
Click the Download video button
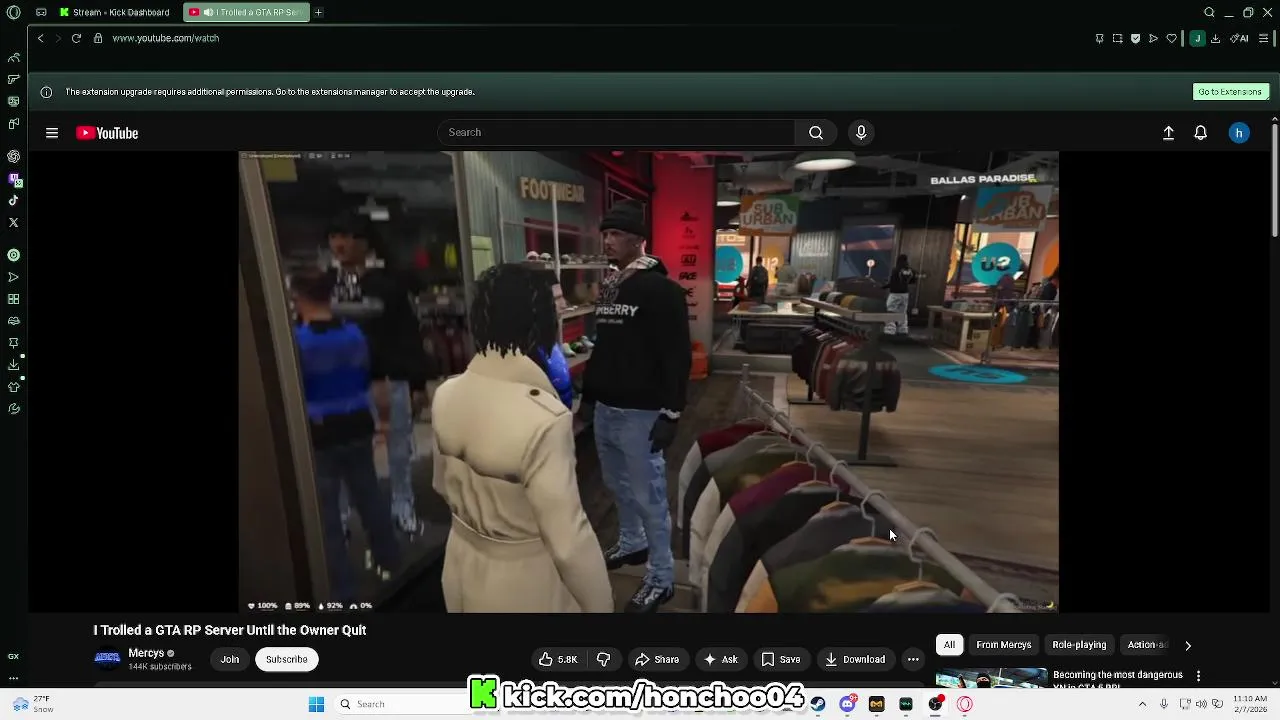click(855, 659)
